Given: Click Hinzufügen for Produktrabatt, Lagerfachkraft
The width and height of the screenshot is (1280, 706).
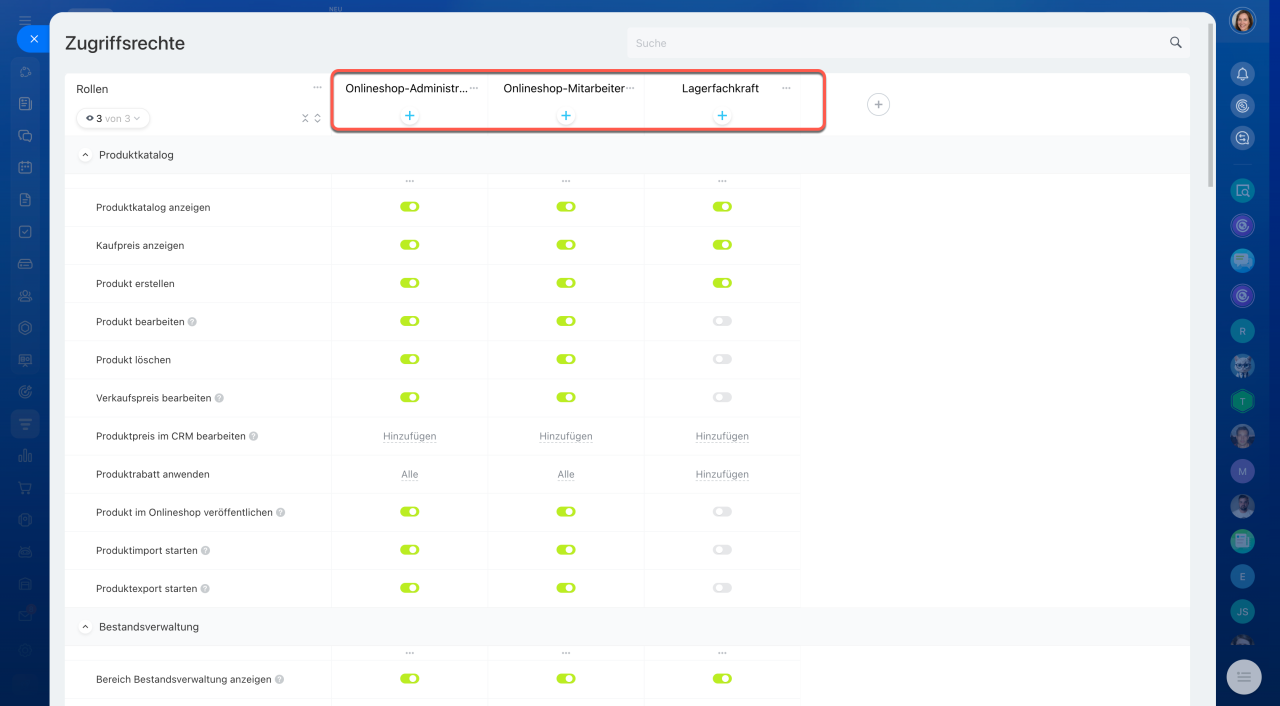Looking at the screenshot, I should [x=722, y=474].
